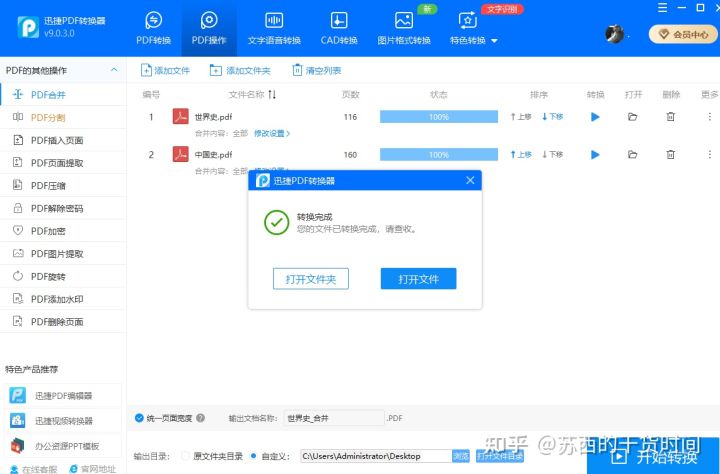This screenshot has height=474, width=720.
Task: Delete 中国史.pdf with trash icon
Action: [670, 154]
